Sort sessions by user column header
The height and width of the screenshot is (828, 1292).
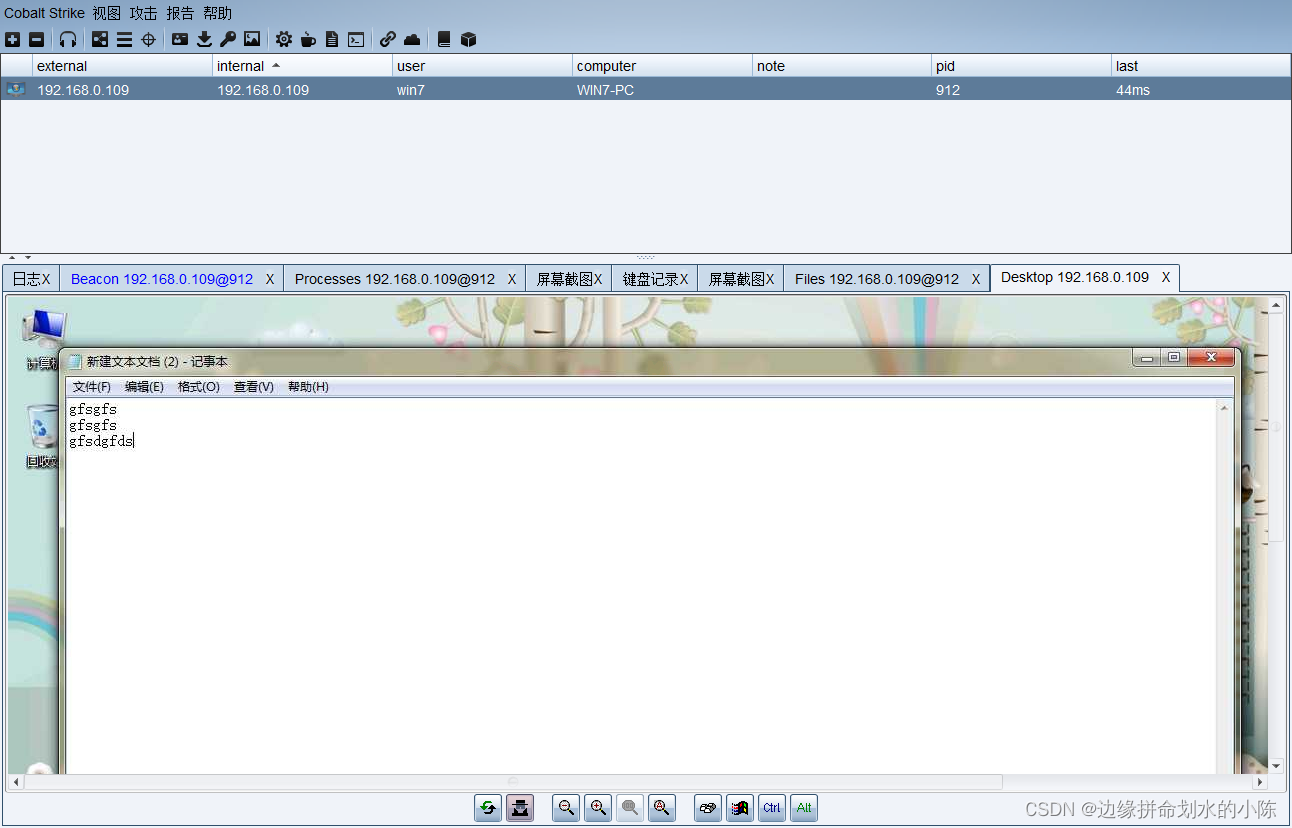point(482,66)
